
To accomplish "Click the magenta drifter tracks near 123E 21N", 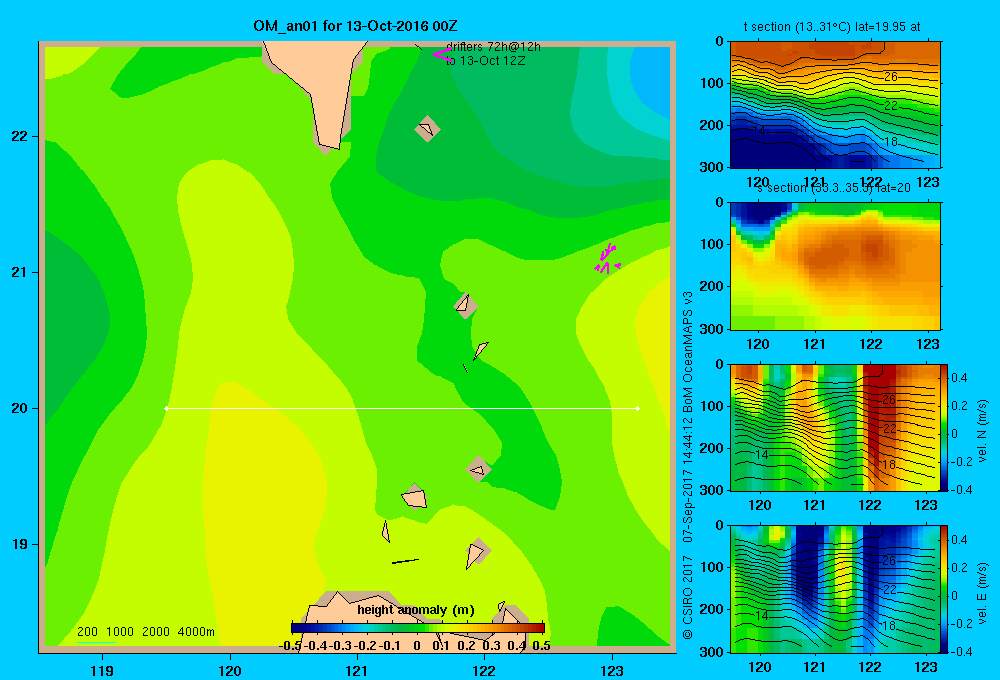I will tap(607, 259).
